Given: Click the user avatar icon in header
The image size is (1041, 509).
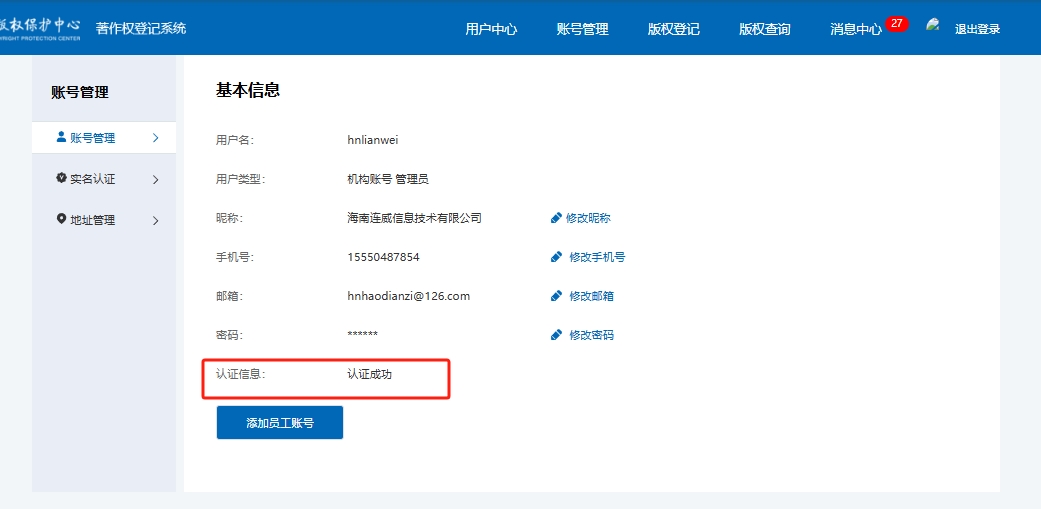Looking at the screenshot, I should [933, 25].
